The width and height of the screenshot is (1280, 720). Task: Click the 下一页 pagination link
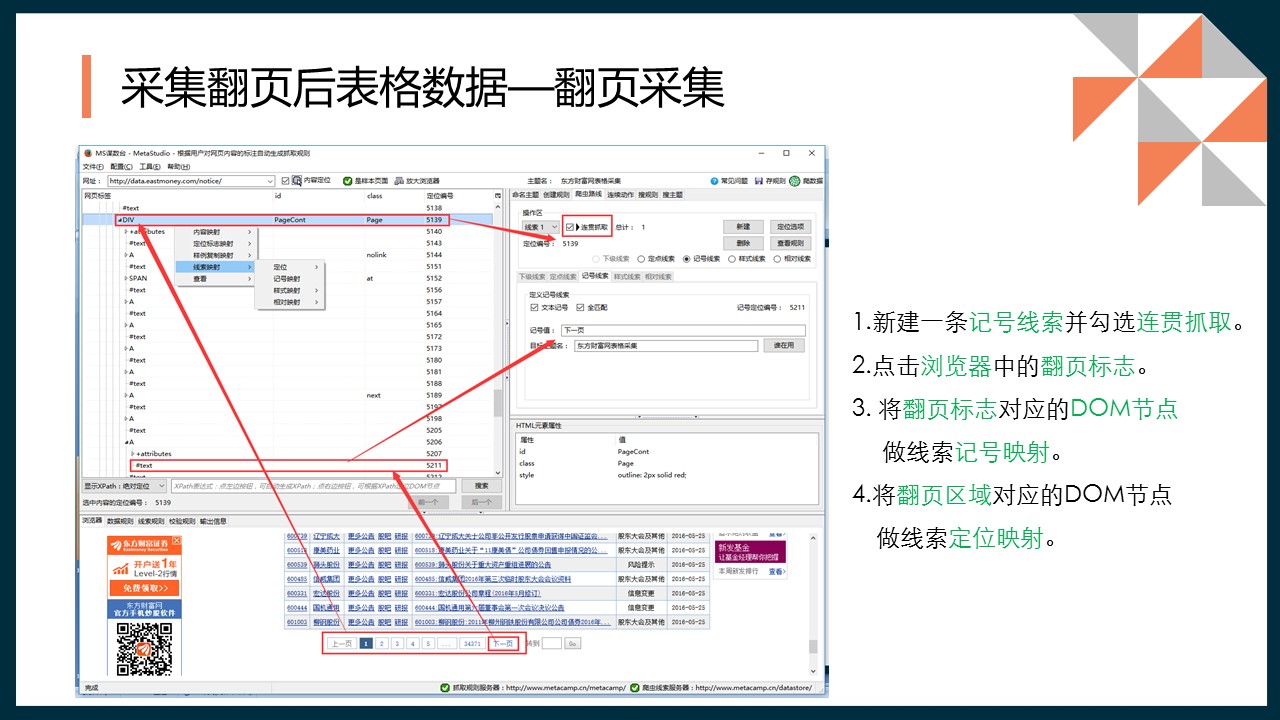(x=503, y=644)
